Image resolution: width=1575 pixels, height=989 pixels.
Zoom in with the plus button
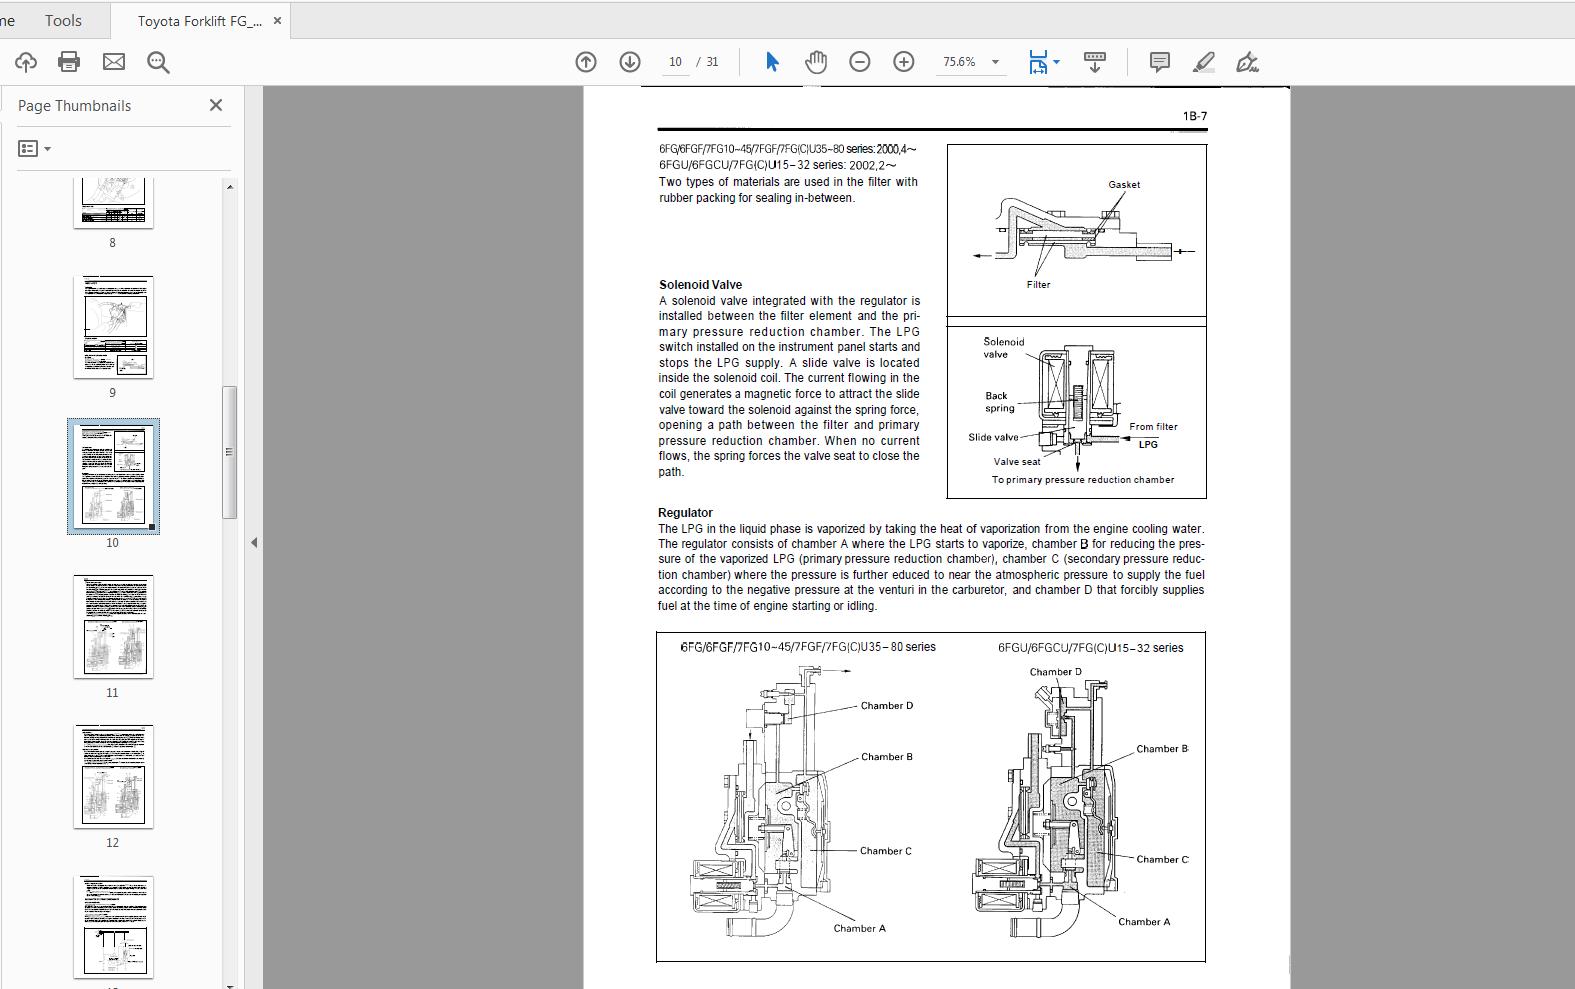point(903,62)
